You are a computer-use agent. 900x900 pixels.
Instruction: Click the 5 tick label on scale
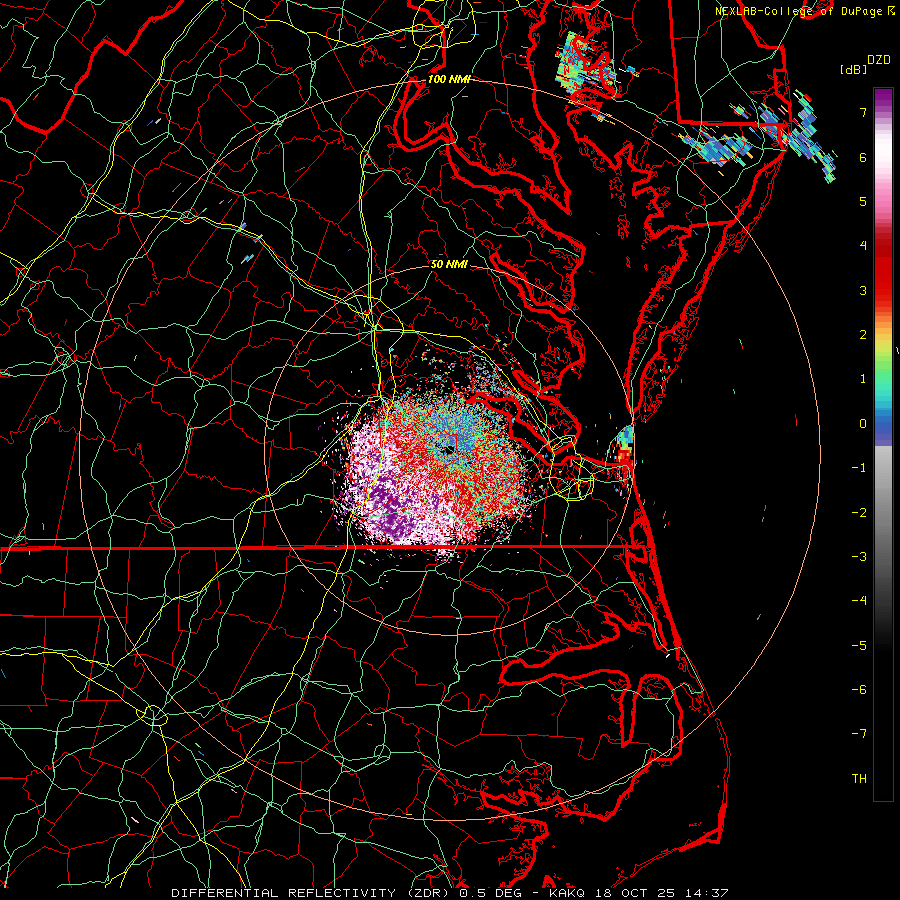(x=863, y=201)
